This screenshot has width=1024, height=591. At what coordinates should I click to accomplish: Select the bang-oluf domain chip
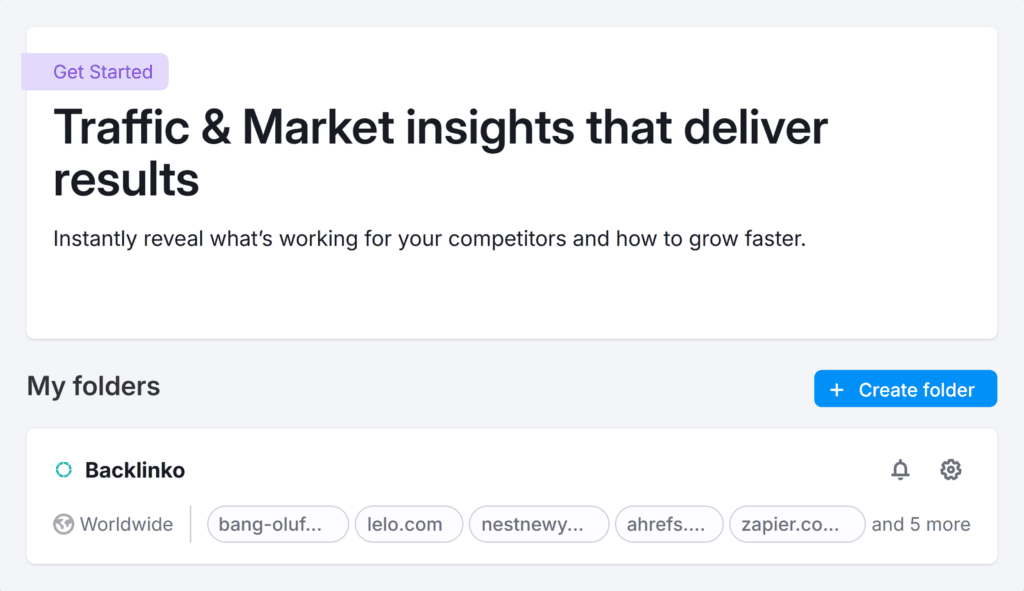(277, 523)
